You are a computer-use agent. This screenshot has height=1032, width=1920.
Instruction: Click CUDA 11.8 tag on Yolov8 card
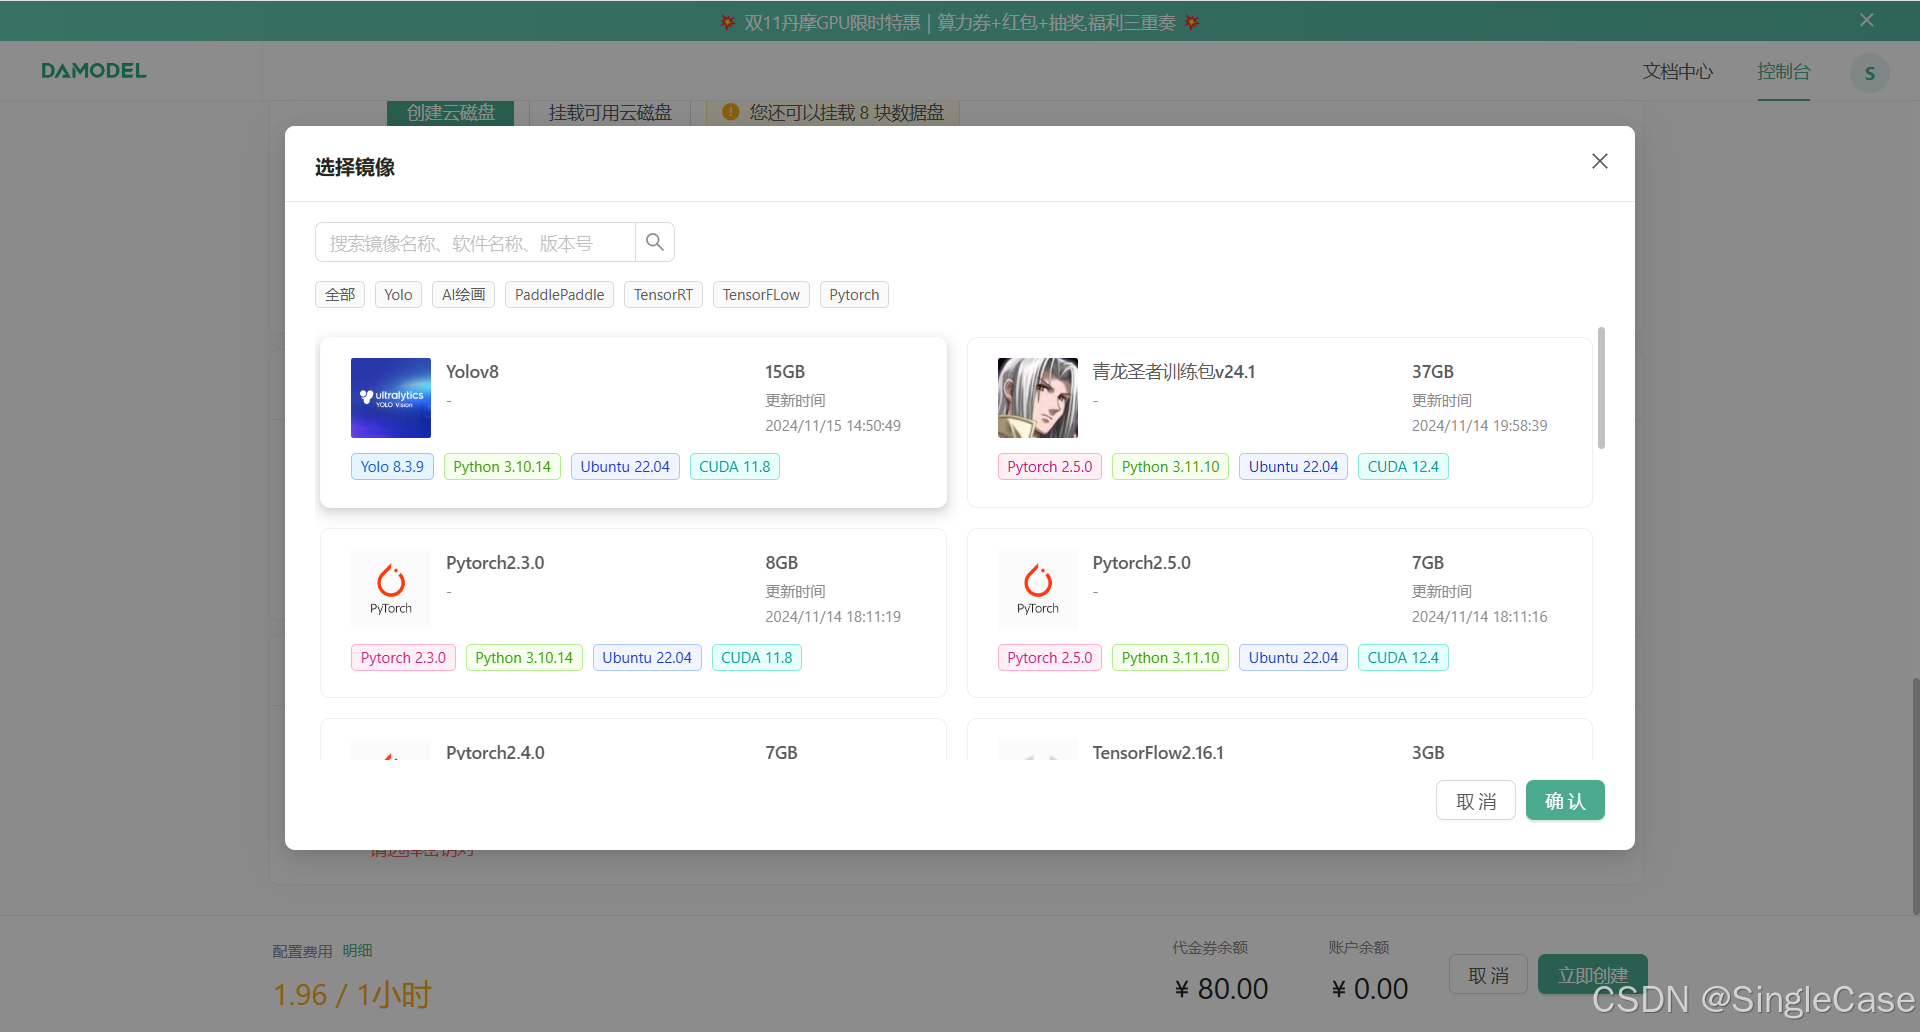(x=735, y=466)
